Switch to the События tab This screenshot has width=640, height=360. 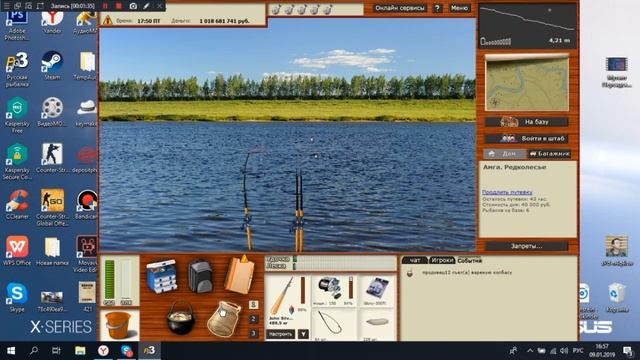click(469, 260)
